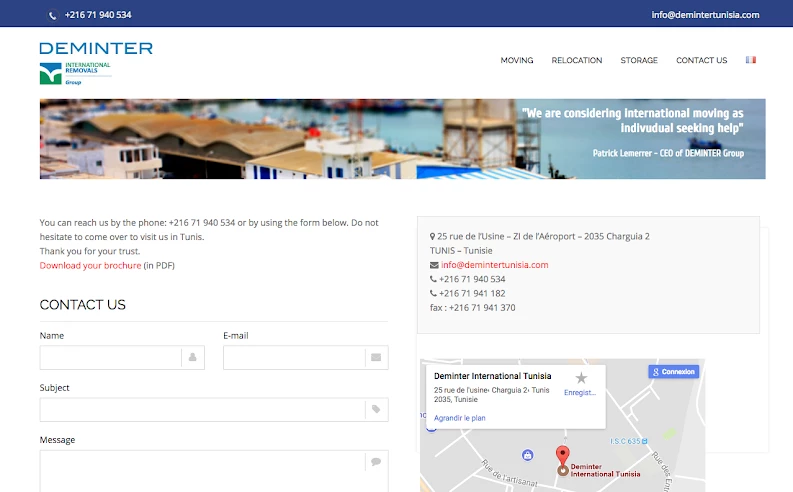Focus the Subject input field
Viewport: 793px width, 492px height.
(x=200, y=409)
